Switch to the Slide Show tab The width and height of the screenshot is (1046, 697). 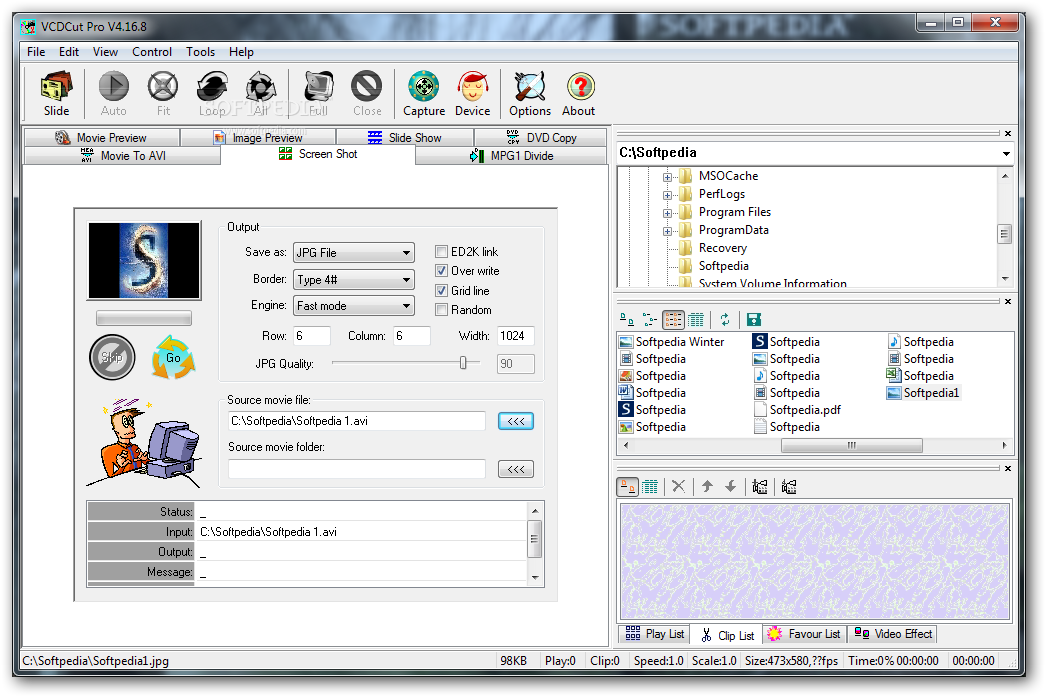pyautogui.click(x=405, y=137)
